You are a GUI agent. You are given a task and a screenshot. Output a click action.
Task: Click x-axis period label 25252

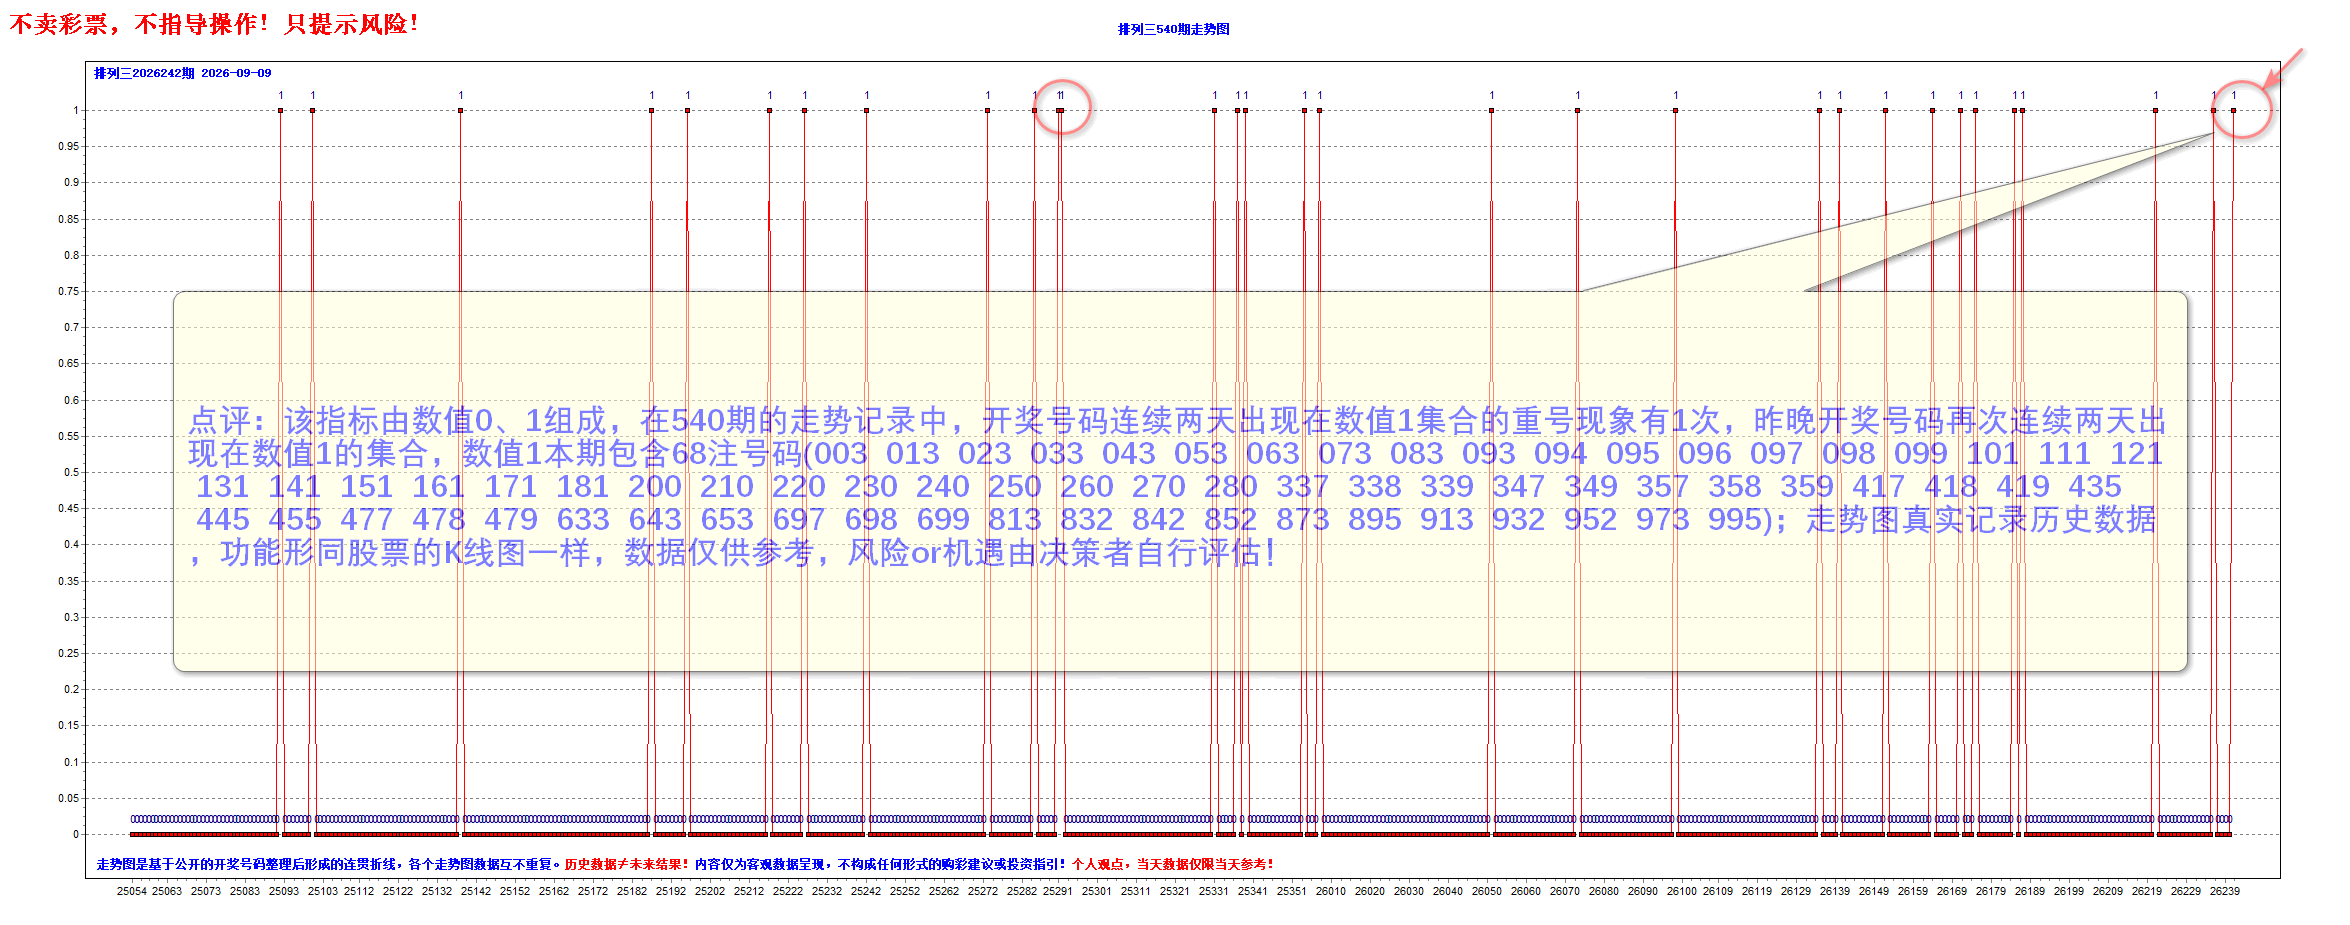point(905,891)
